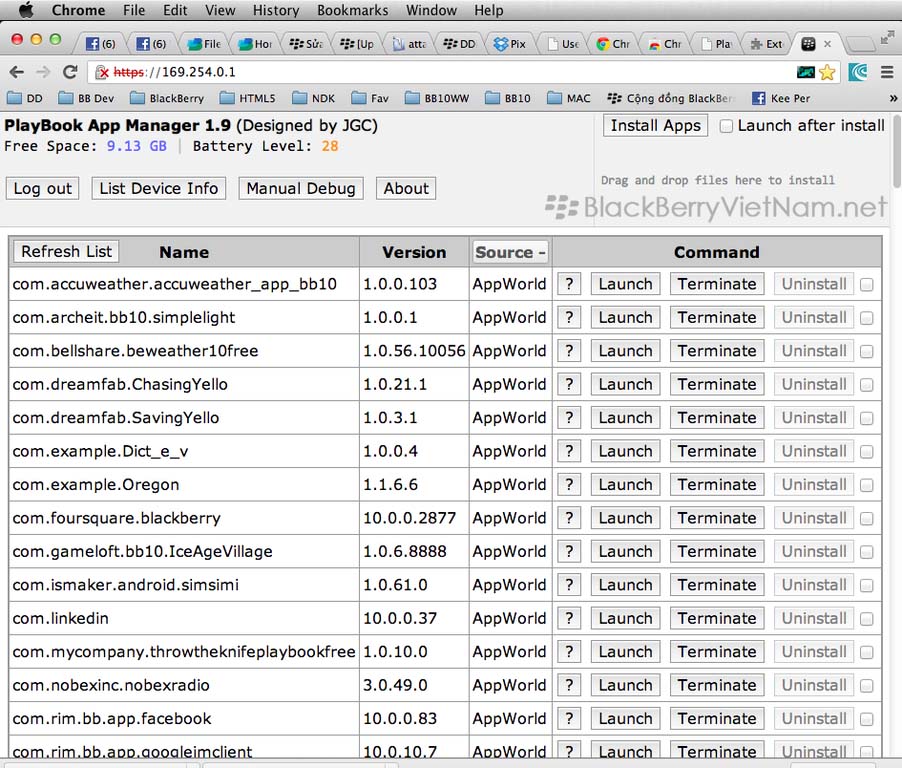Viewport: 902px width, 768px height.
Task: Click the page vertical scrollbar
Action: (x=897, y=151)
